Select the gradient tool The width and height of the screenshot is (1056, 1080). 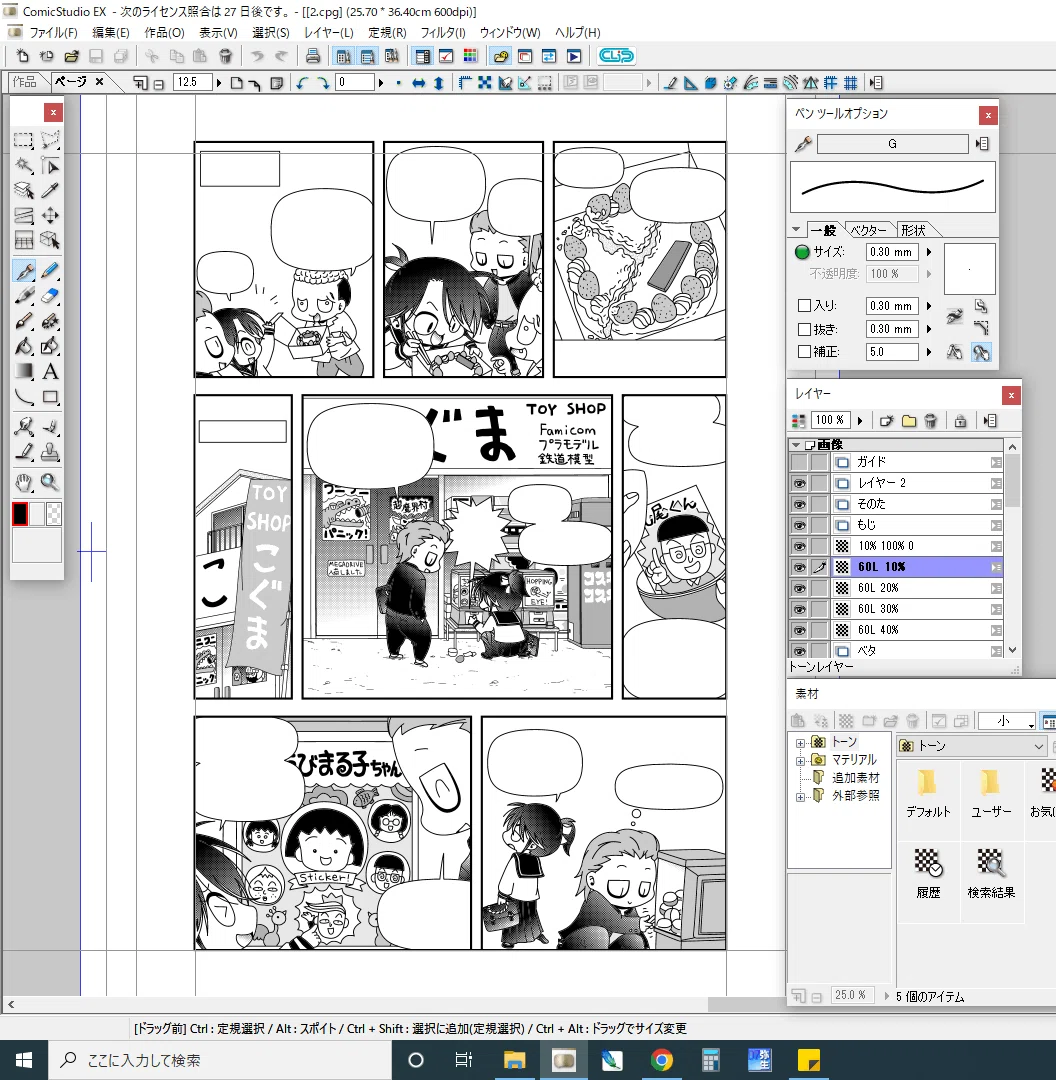click(x=23, y=371)
